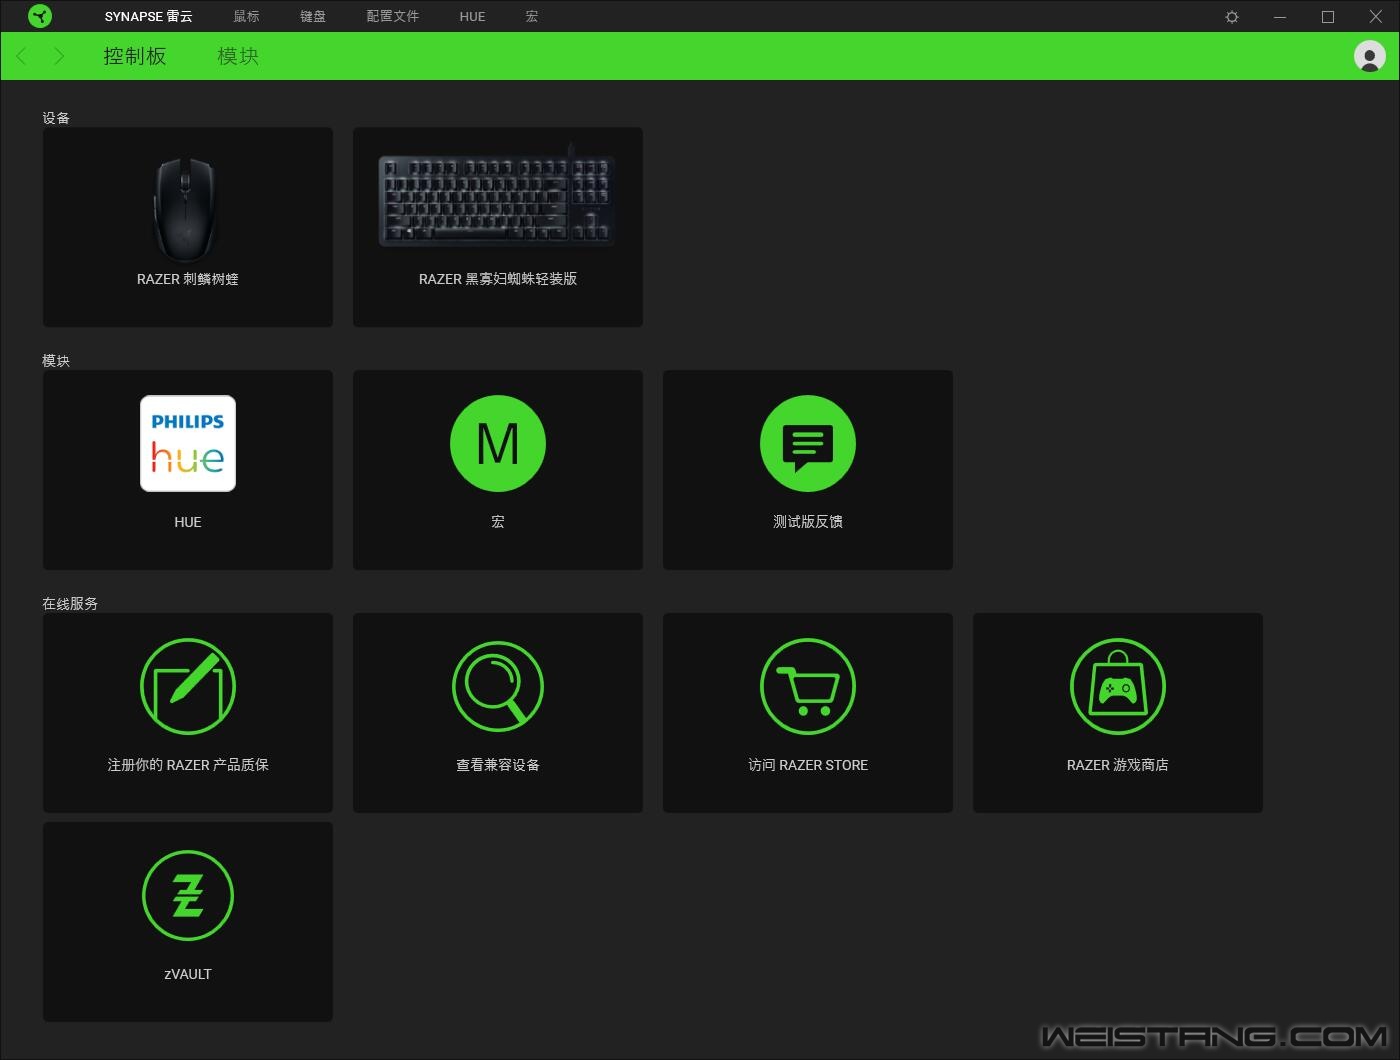This screenshot has height=1060, width=1400.
Task: Click the 模块 section heading above Hue card
Action: tap(56, 361)
